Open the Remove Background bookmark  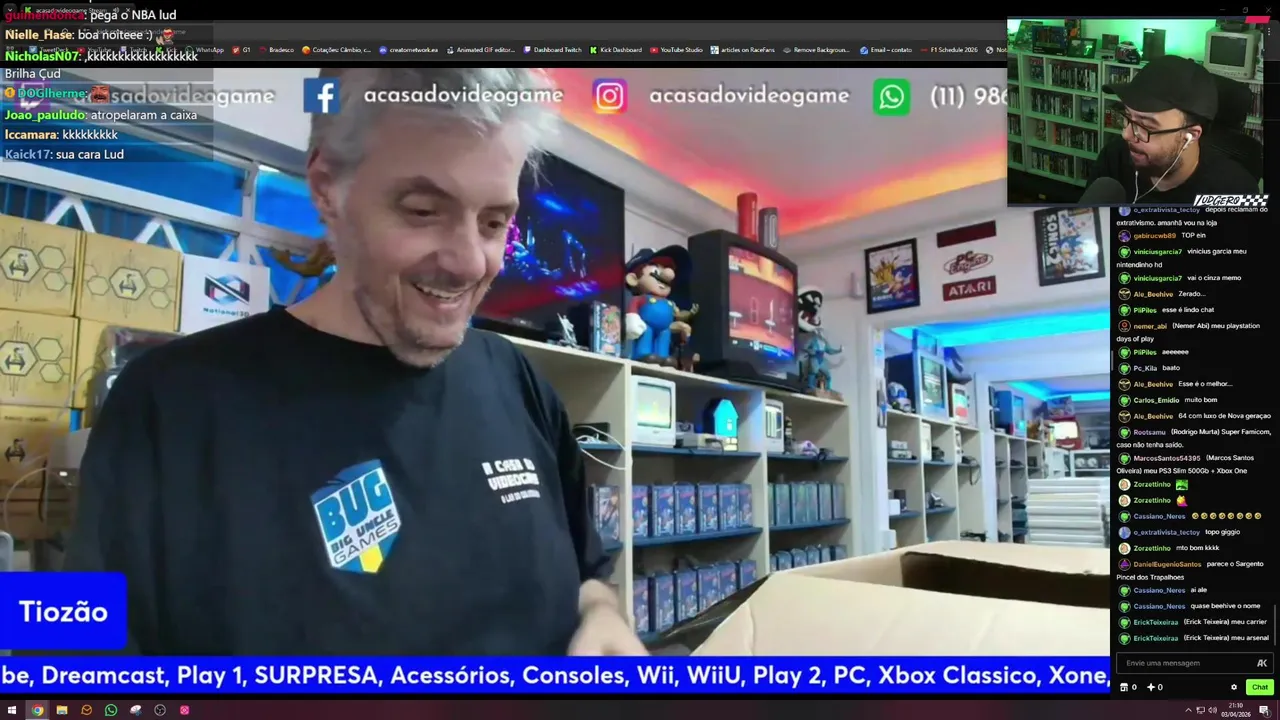[x=817, y=49]
